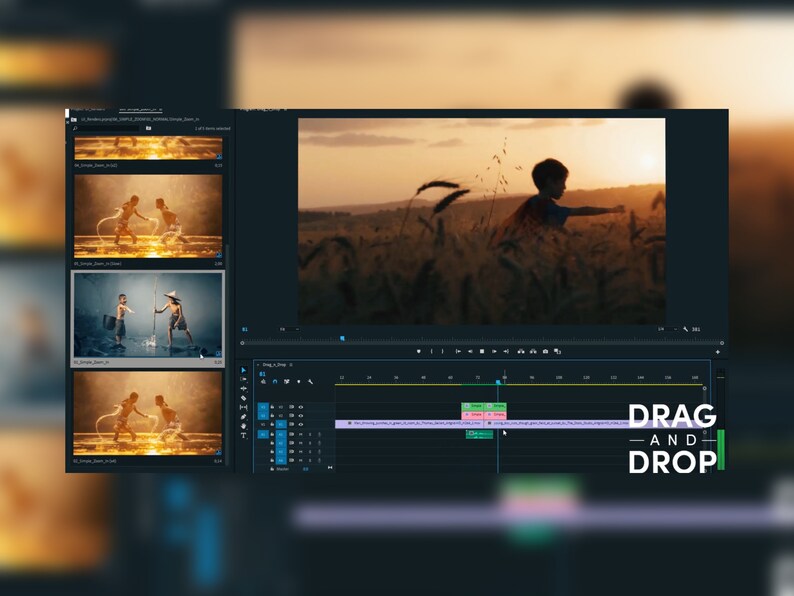Toggle V2 track output eye

click(301, 416)
